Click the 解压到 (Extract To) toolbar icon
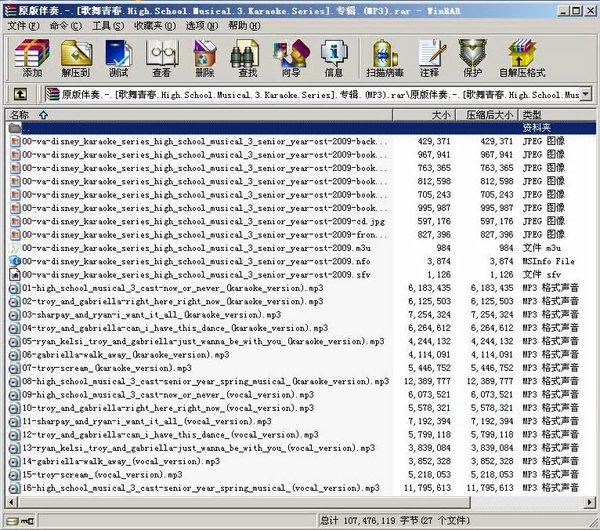This screenshot has height=530, width=600. tap(76, 58)
